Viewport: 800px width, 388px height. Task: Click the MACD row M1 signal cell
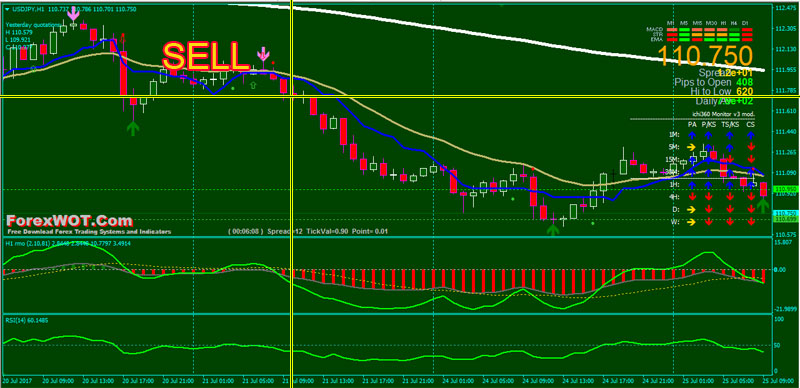pos(672,29)
